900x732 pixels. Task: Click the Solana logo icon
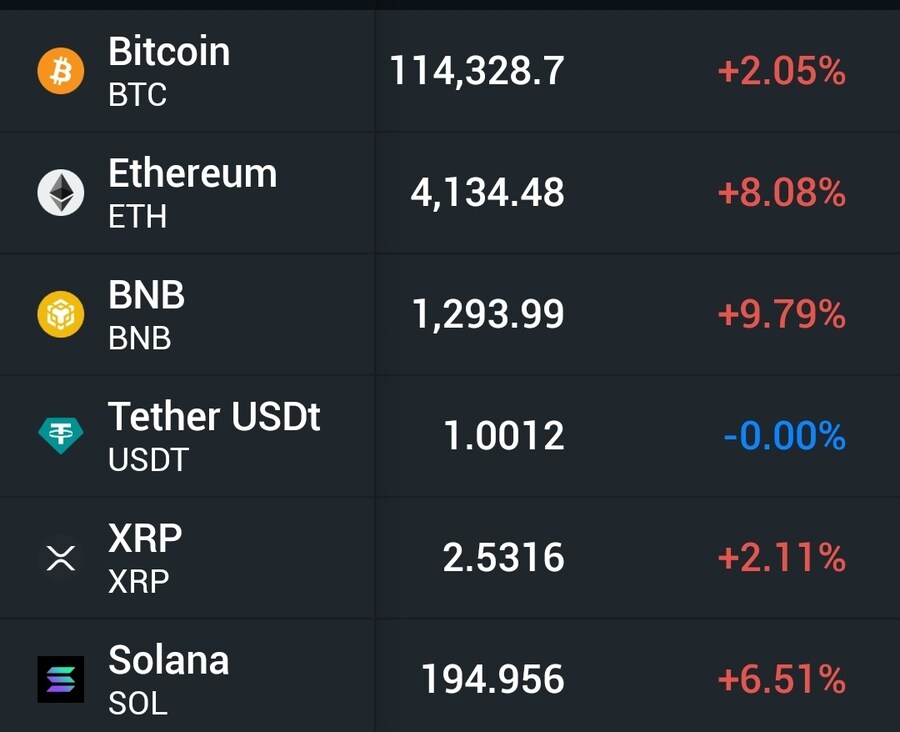point(61,679)
